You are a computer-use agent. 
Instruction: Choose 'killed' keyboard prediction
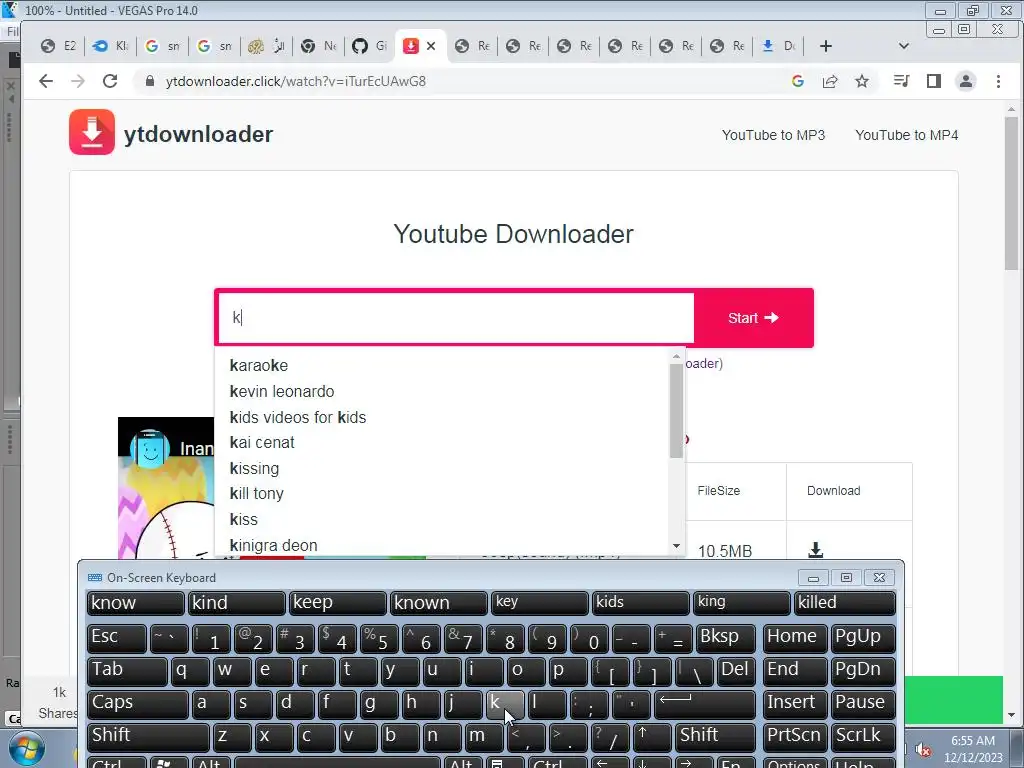[x=844, y=603]
